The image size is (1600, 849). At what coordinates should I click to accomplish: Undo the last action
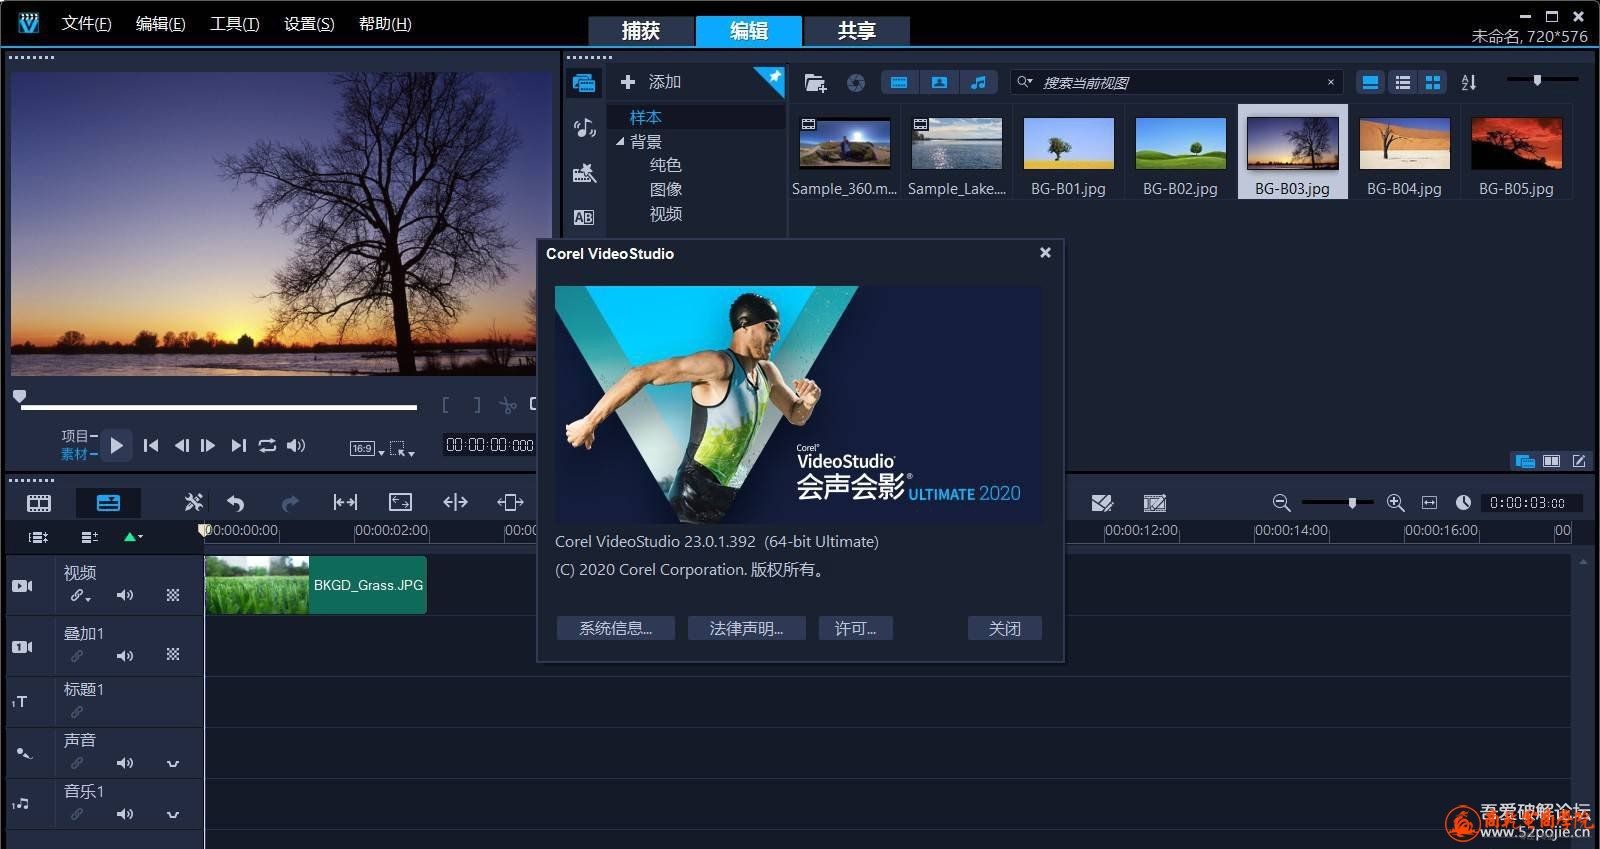[236, 503]
